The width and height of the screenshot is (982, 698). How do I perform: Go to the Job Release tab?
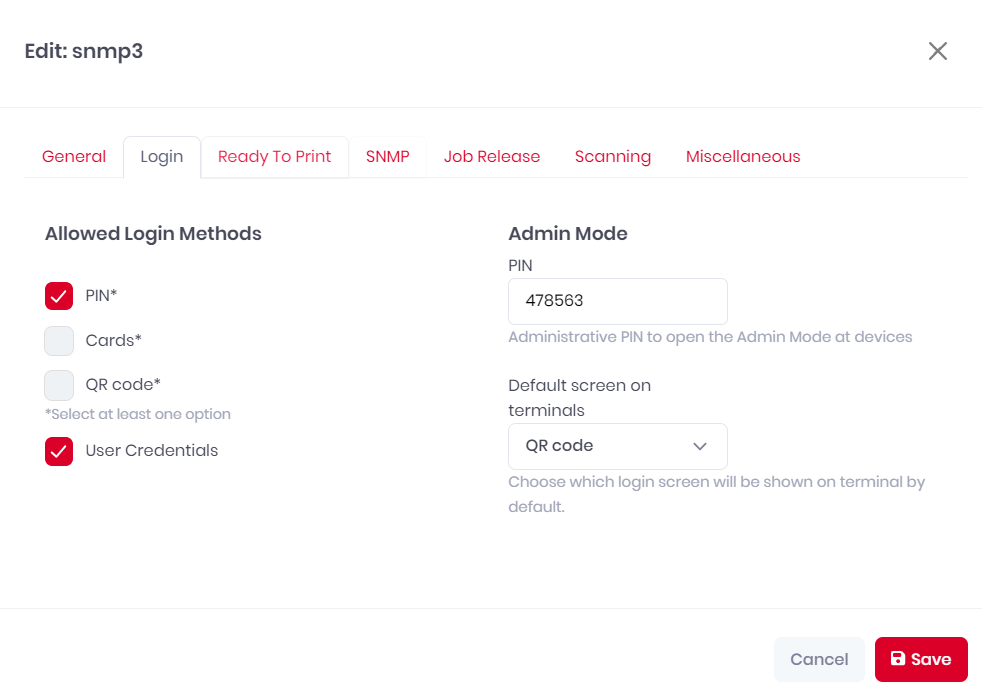click(492, 157)
